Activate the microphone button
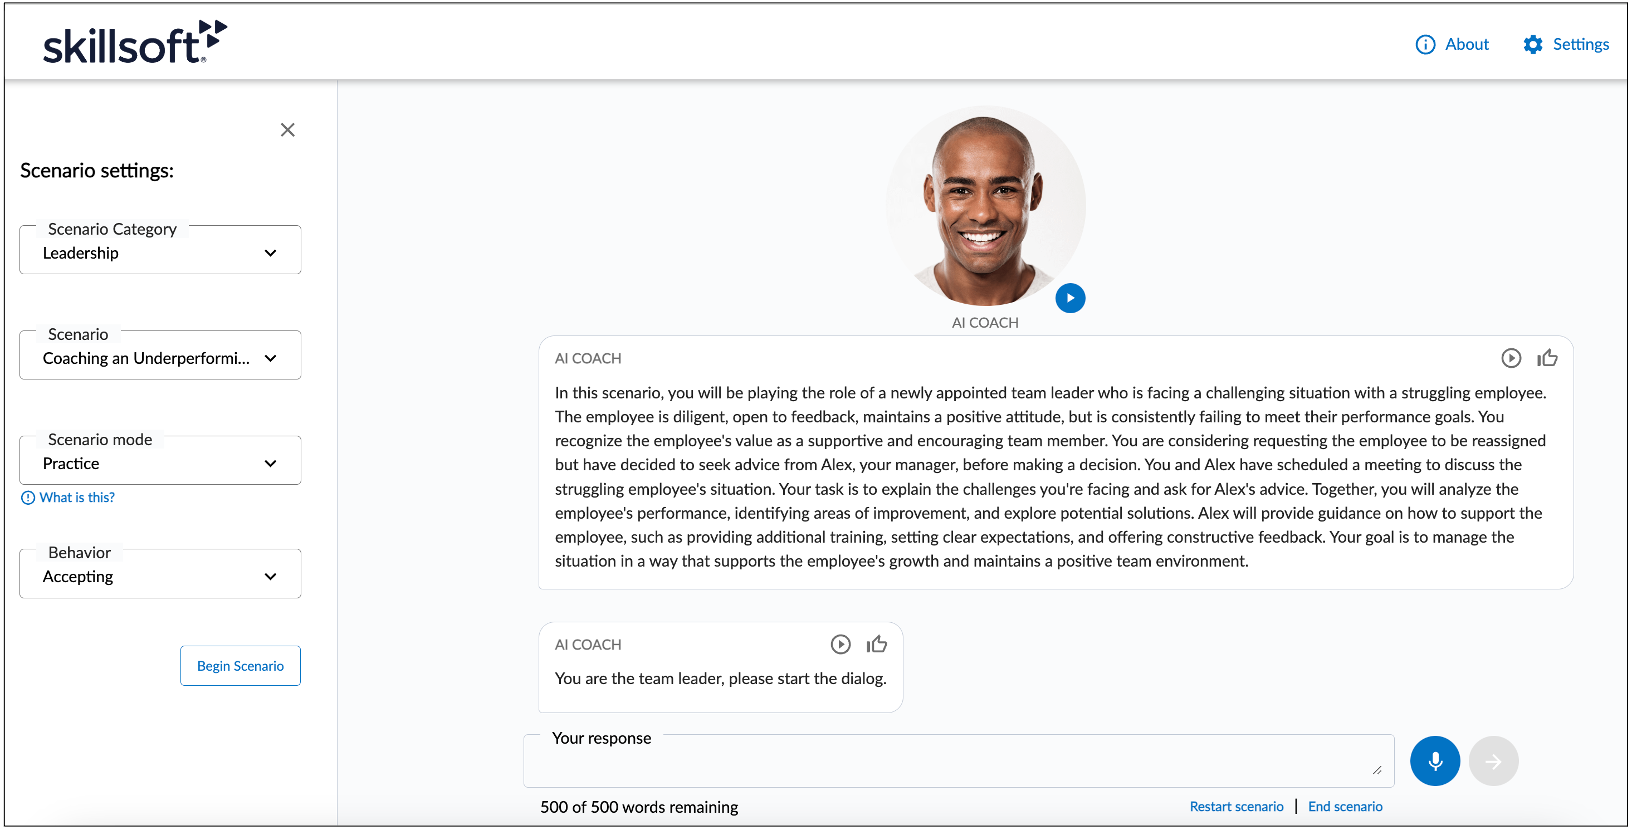 point(1435,761)
